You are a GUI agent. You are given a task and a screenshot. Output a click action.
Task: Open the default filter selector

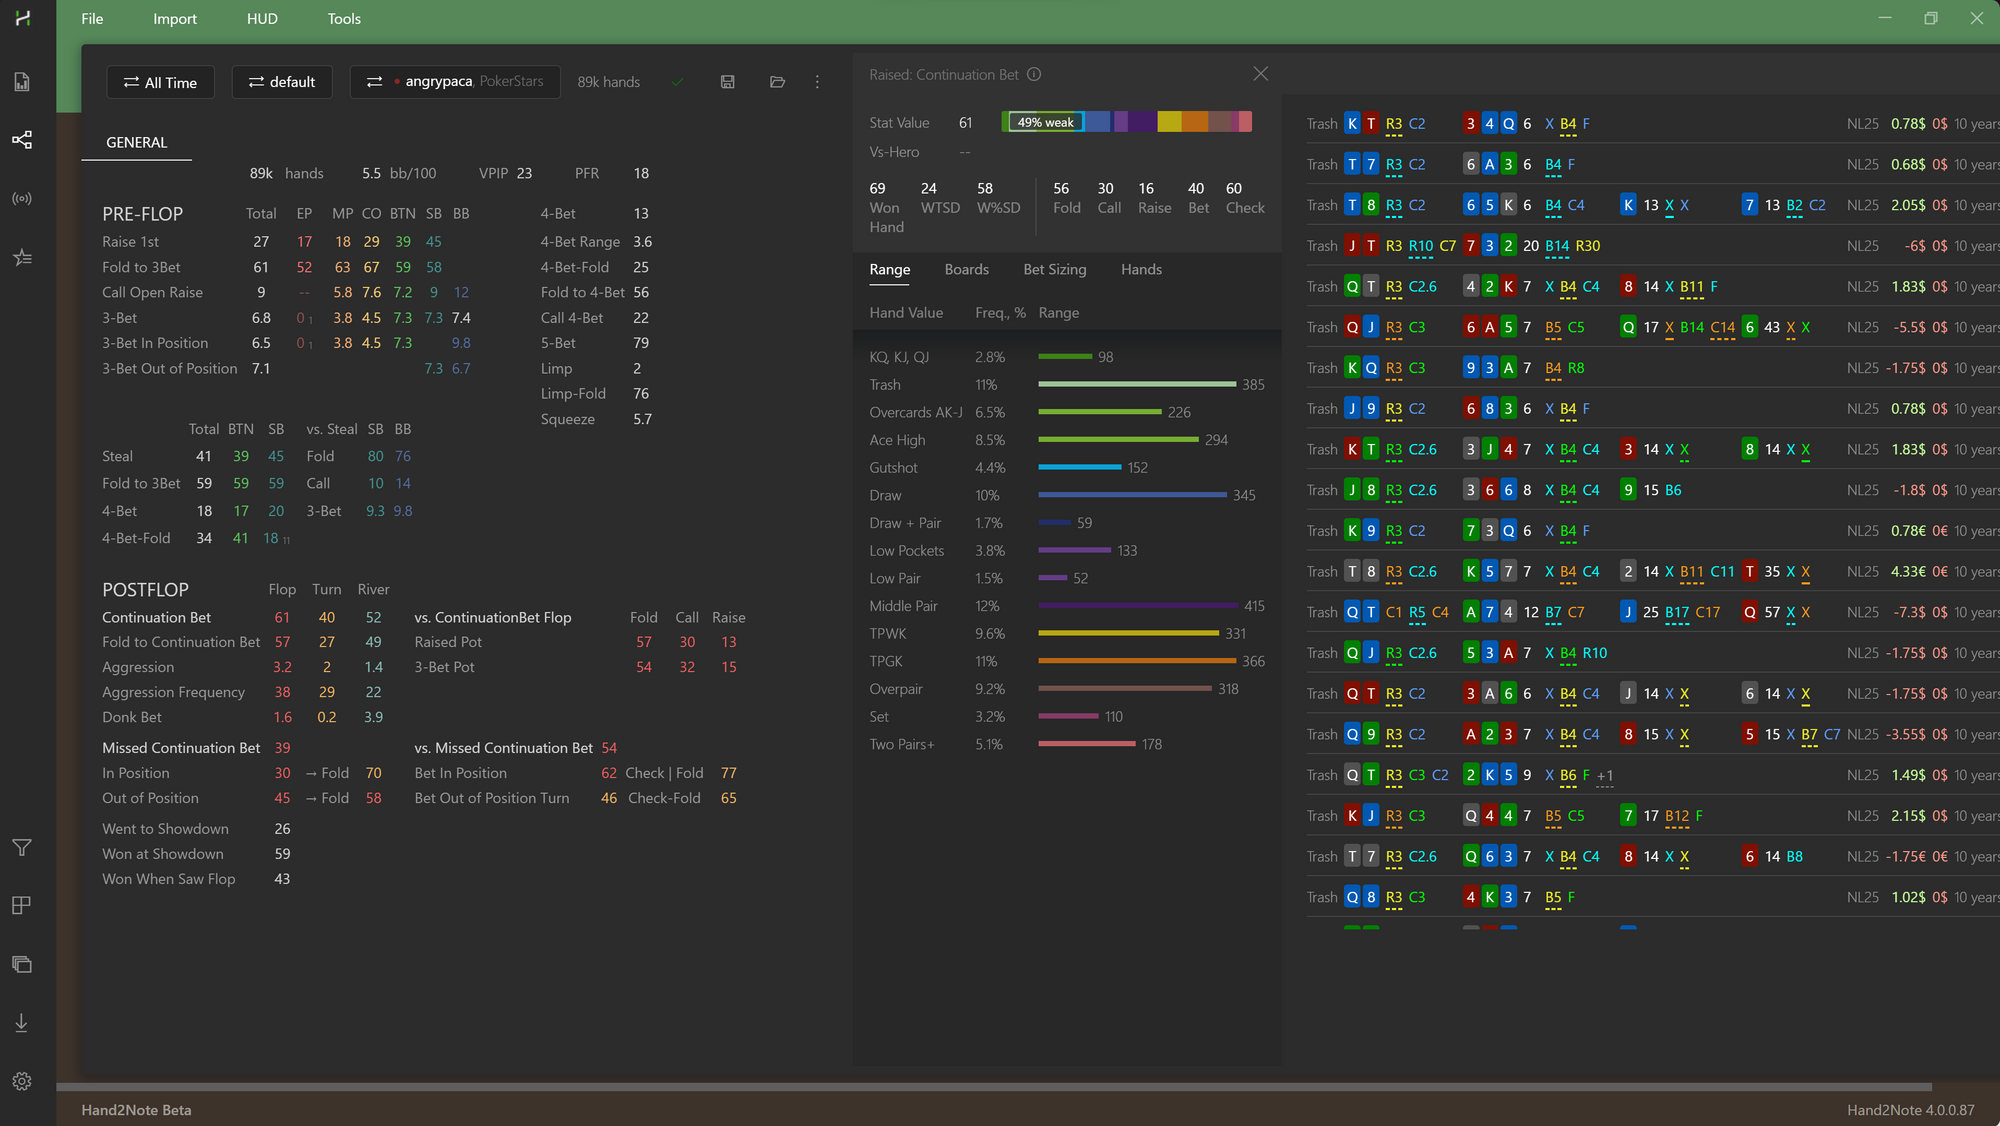[x=282, y=82]
